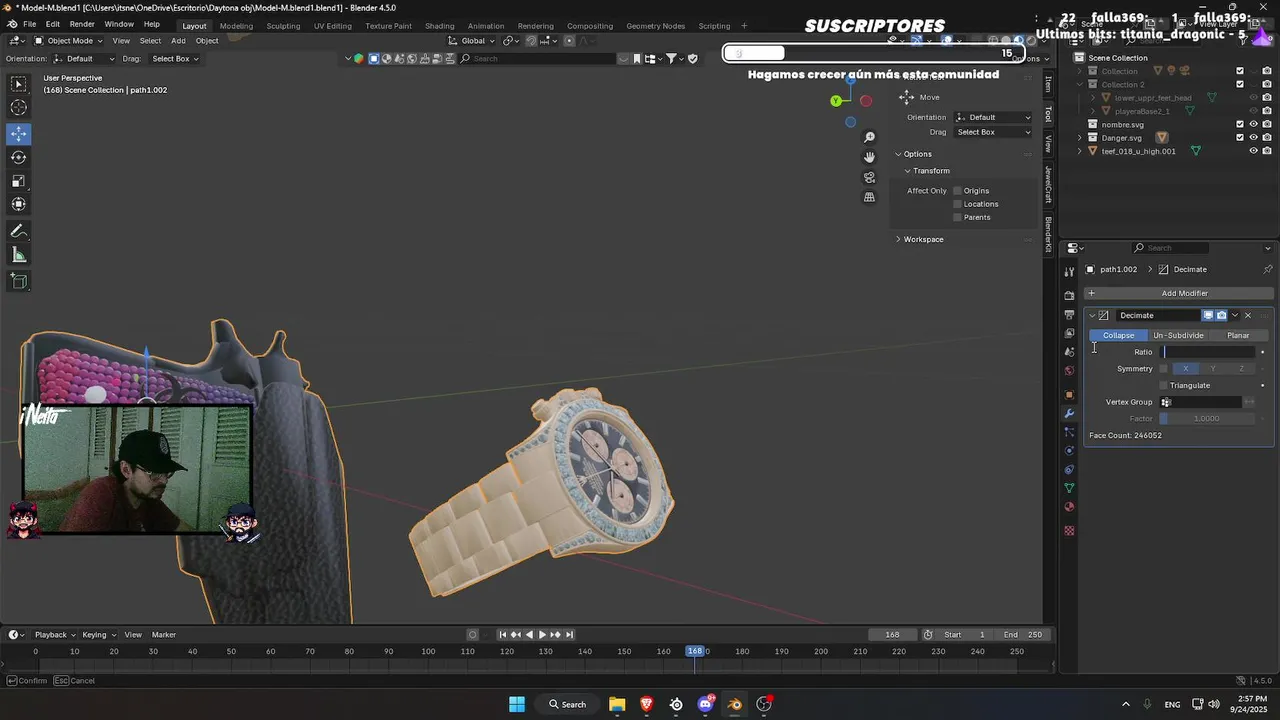
Task: Open the viewport Add menu
Action: click(178, 41)
